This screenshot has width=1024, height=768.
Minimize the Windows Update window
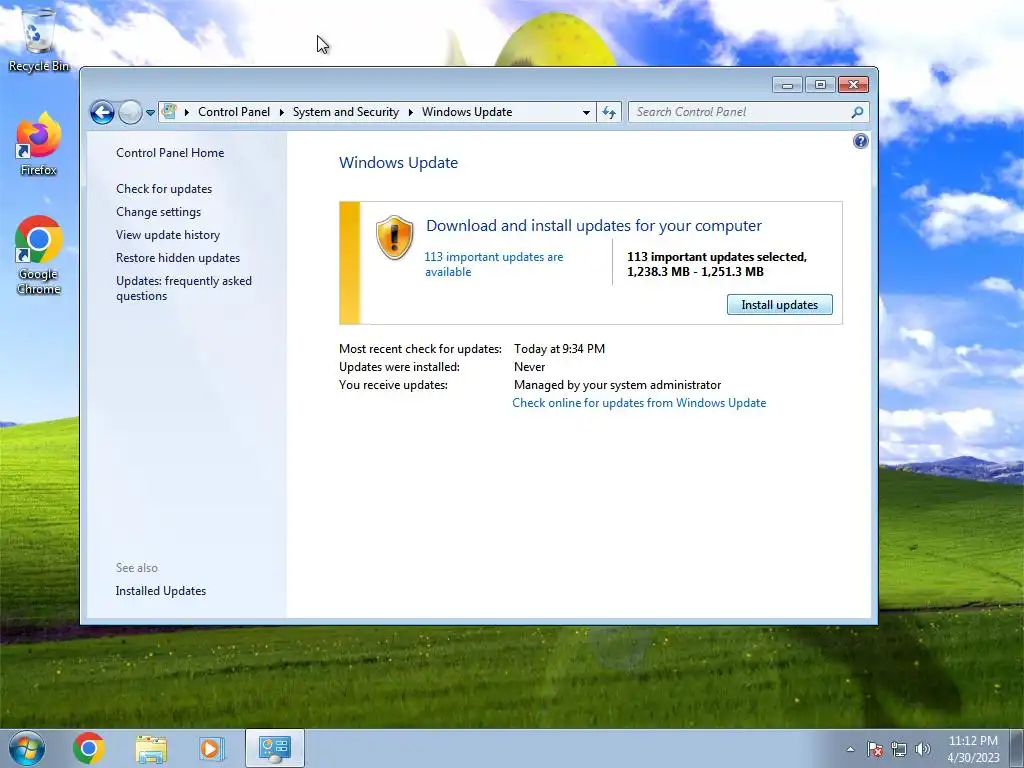click(x=788, y=85)
